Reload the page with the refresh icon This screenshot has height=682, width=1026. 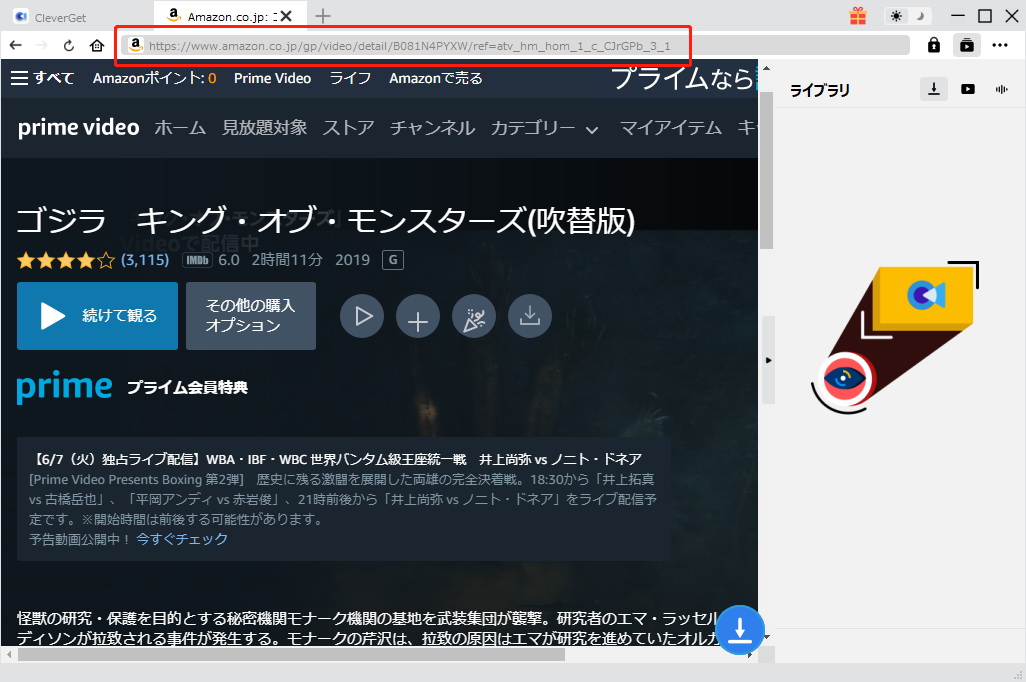tap(69, 45)
